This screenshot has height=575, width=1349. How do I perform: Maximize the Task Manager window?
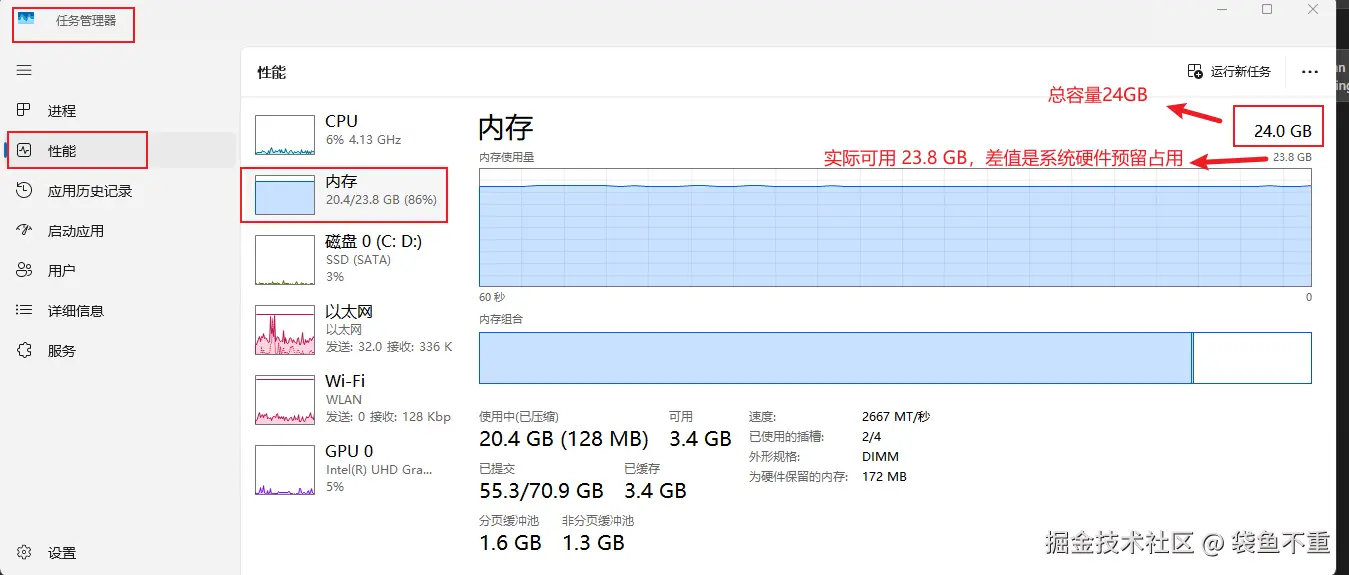(x=1267, y=10)
